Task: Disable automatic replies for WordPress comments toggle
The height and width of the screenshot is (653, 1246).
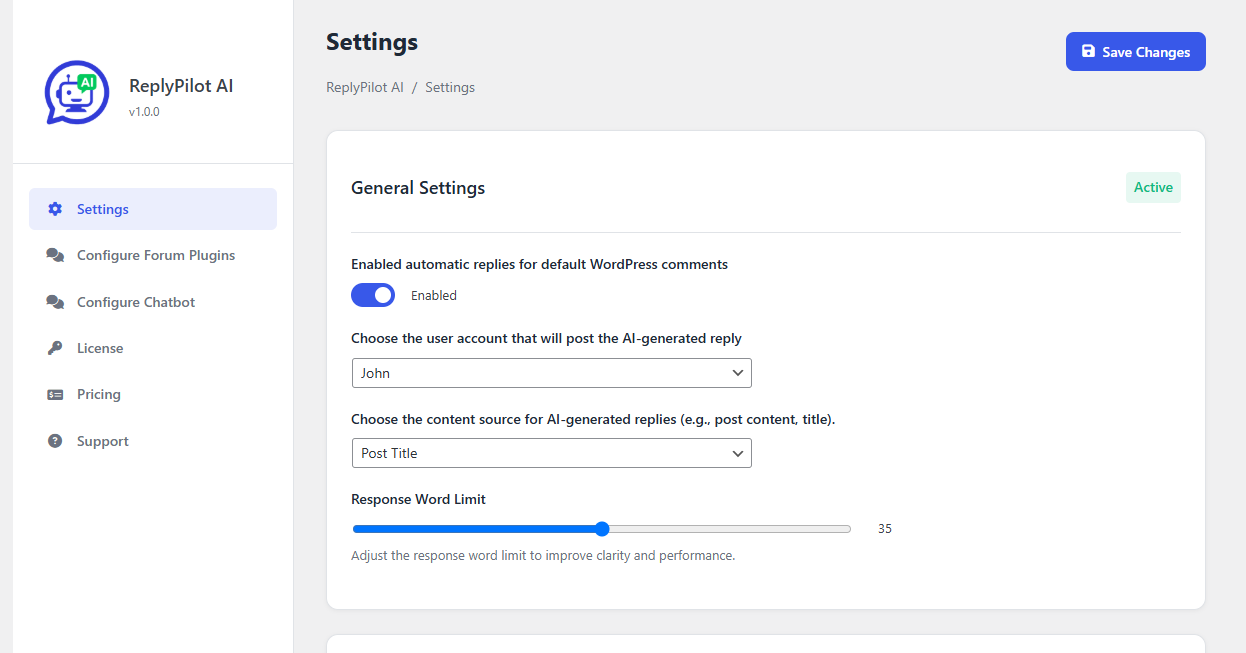Action: coord(373,295)
